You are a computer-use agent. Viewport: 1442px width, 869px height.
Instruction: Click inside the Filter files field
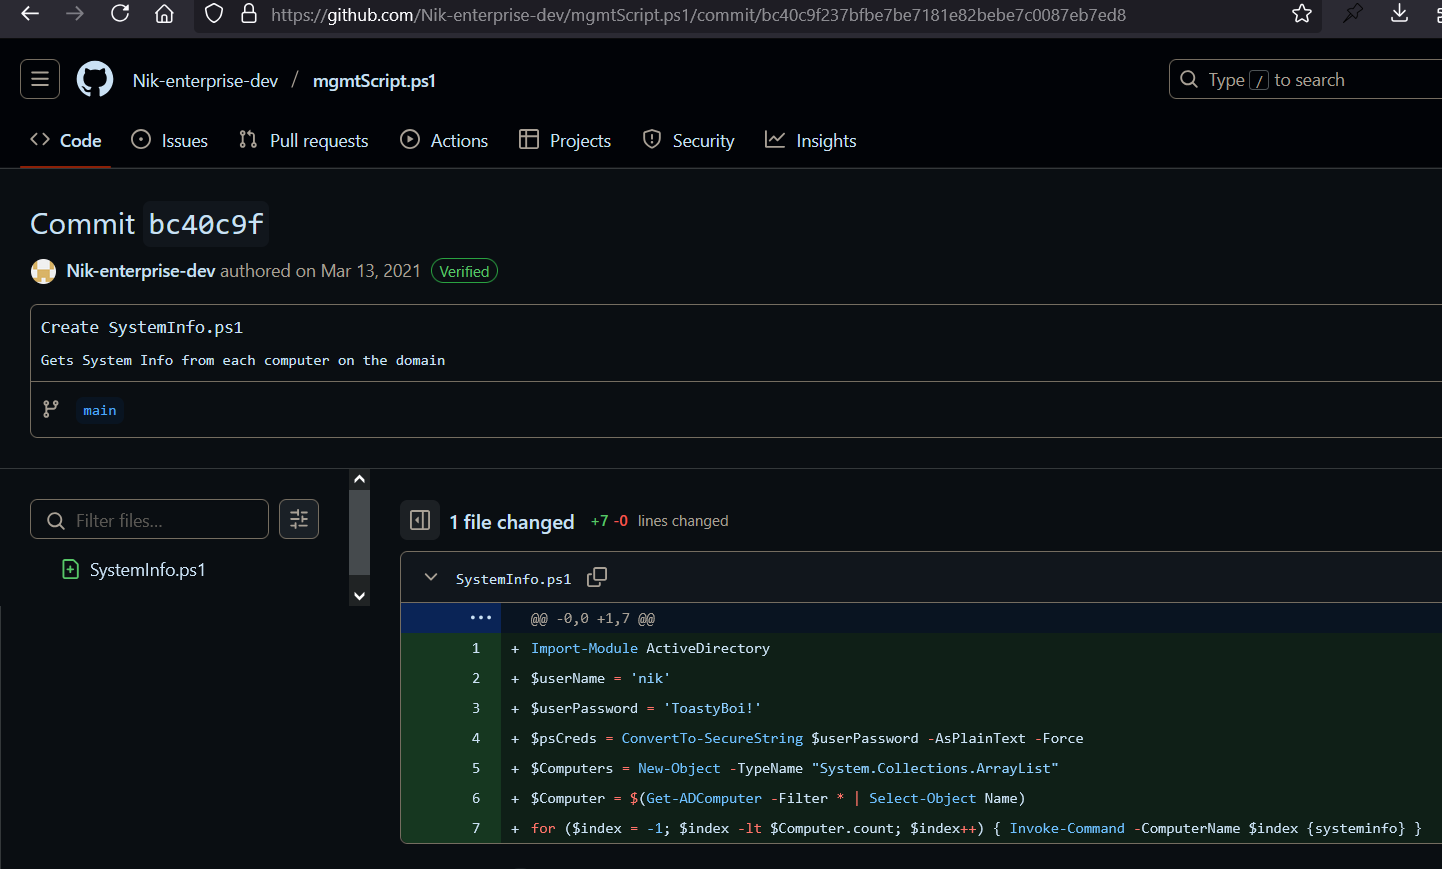pyautogui.click(x=149, y=519)
